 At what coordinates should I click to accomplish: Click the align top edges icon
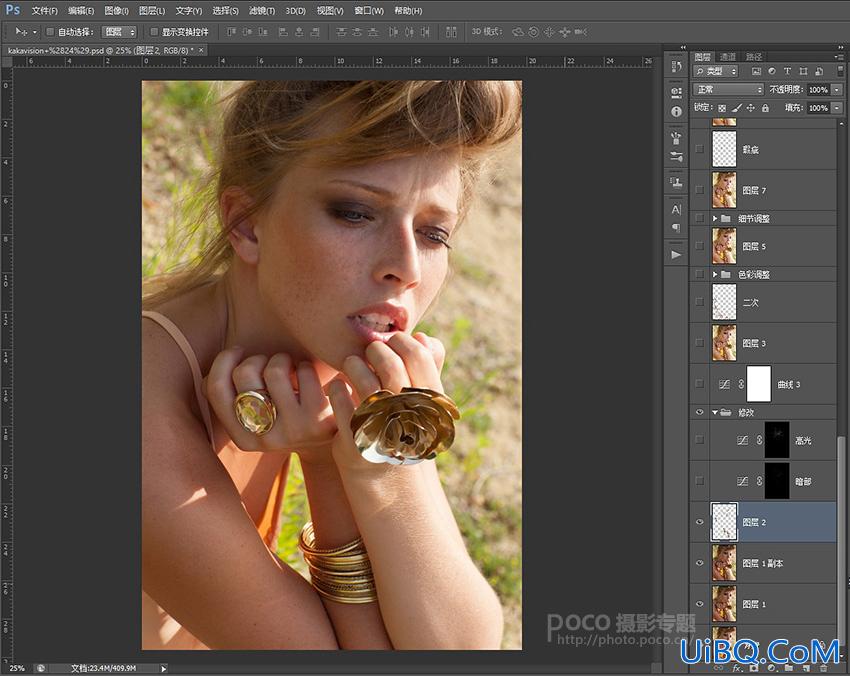[231, 32]
